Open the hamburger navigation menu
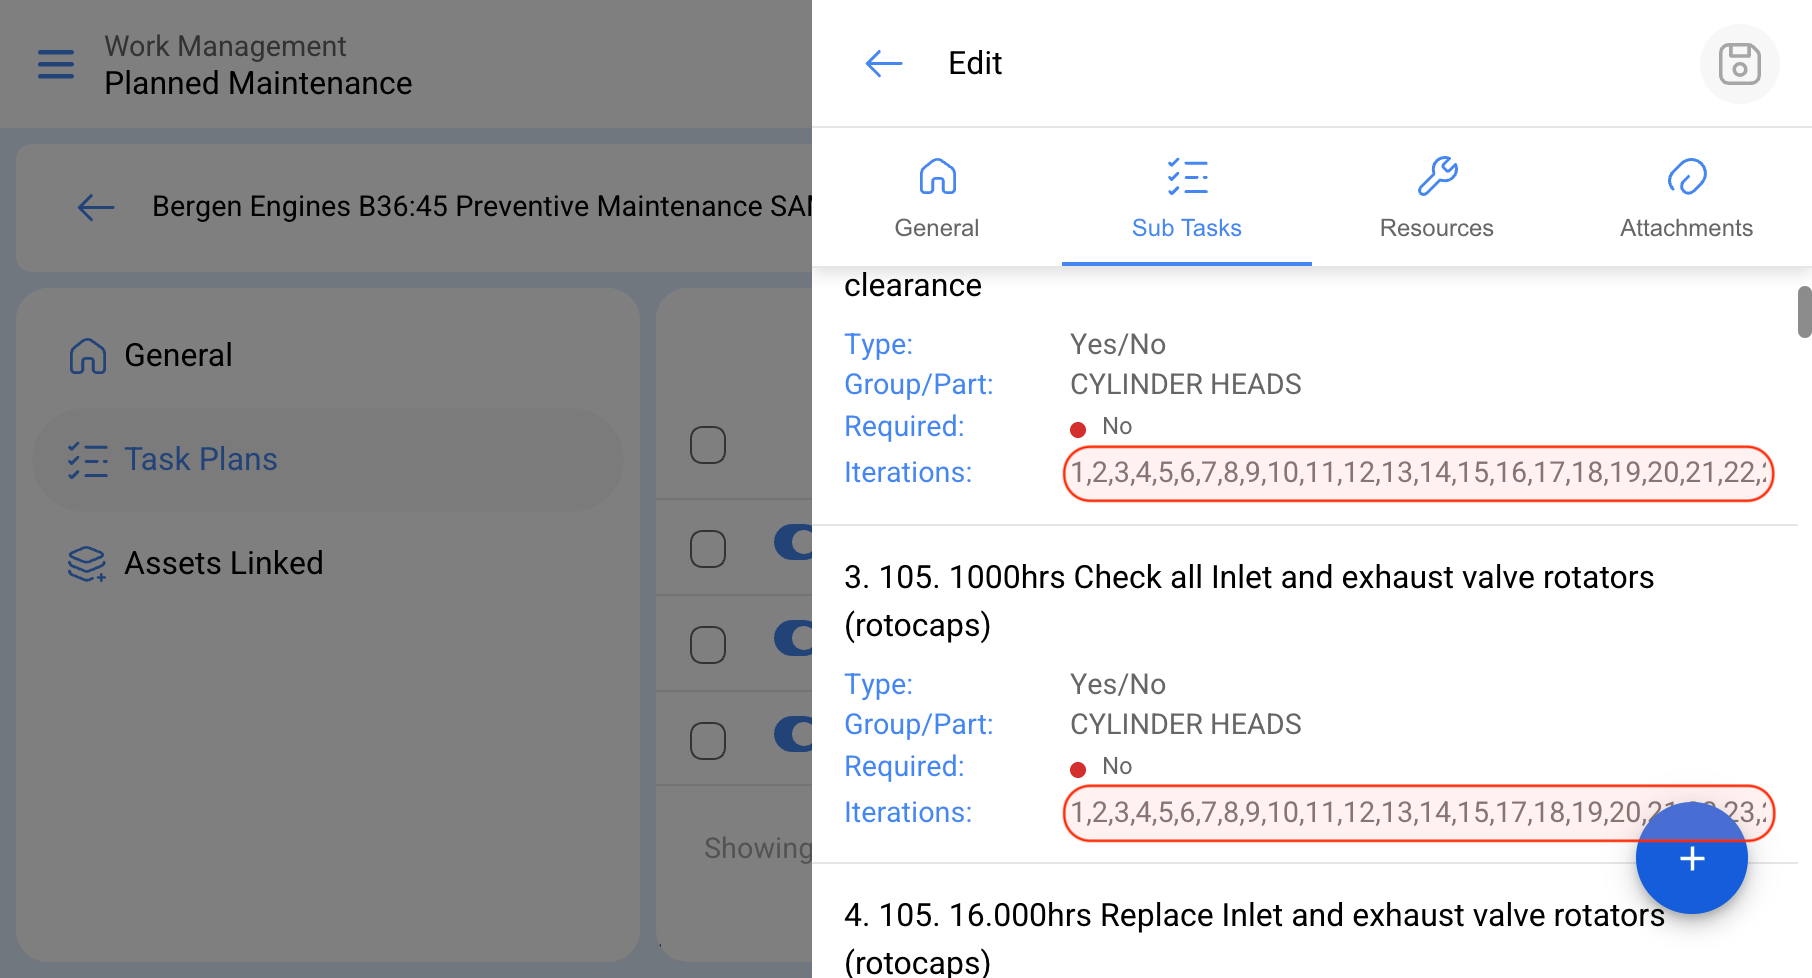The height and width of the screenshot is (978, 1812). click(x=56, y=64)
